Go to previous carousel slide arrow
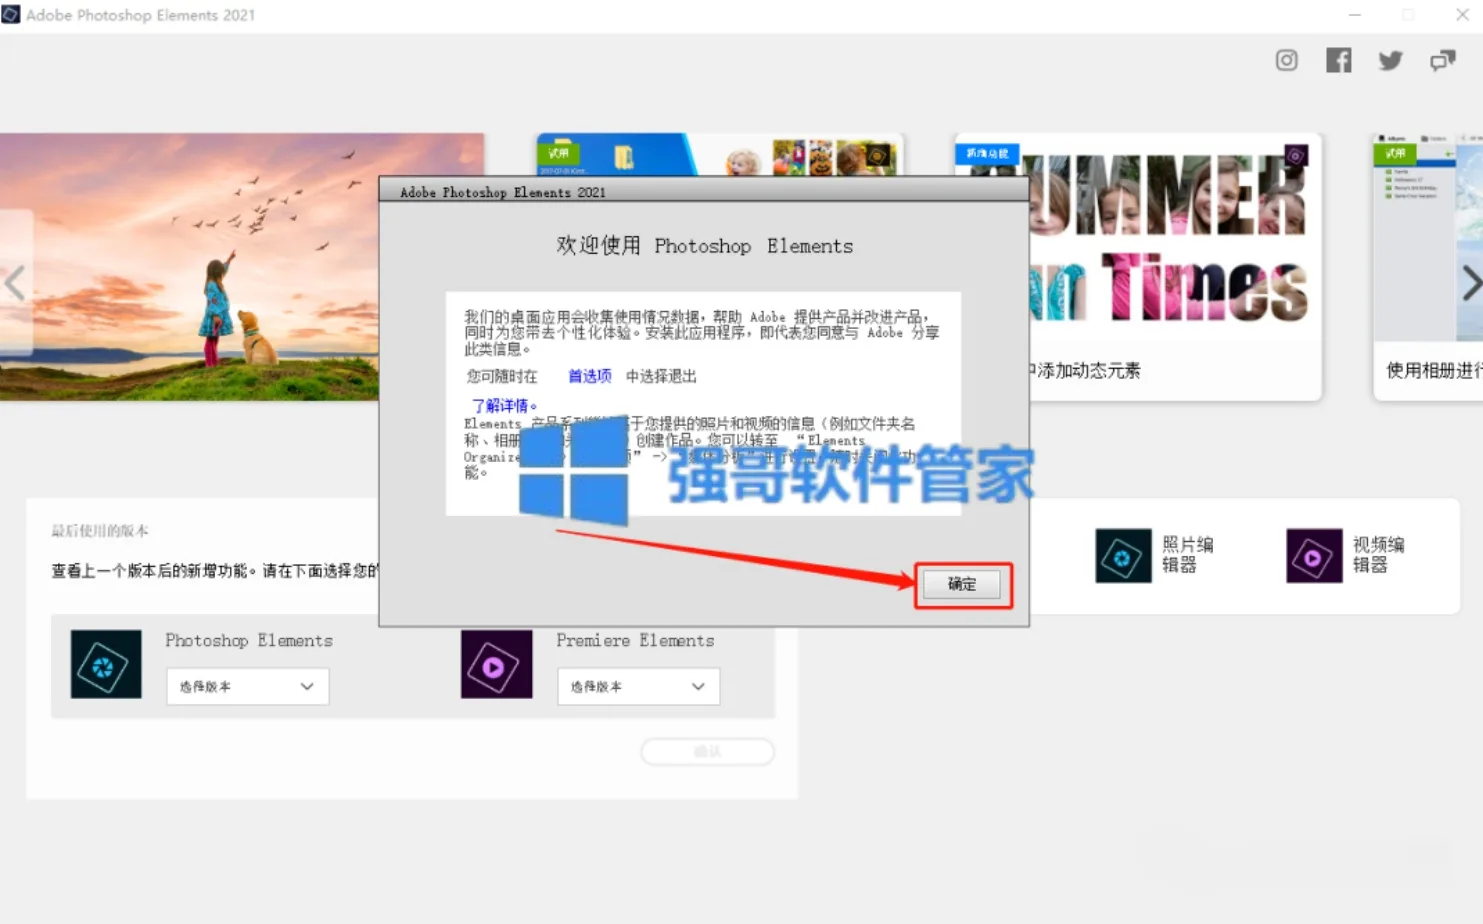This screenshot has height=924, width=1483. coord(15,283)
